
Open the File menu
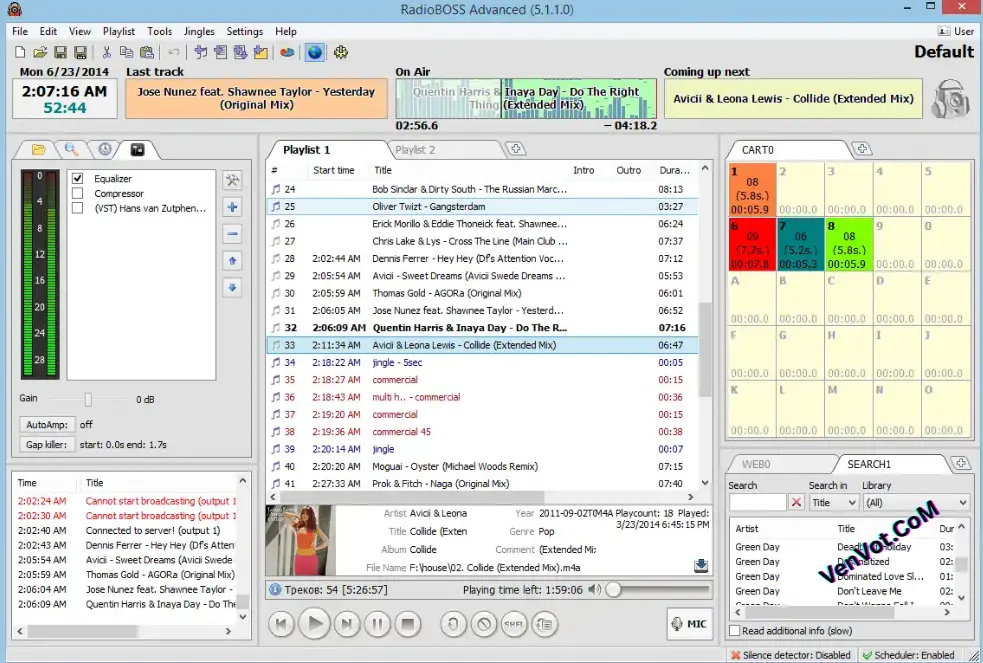coord(20,31)
